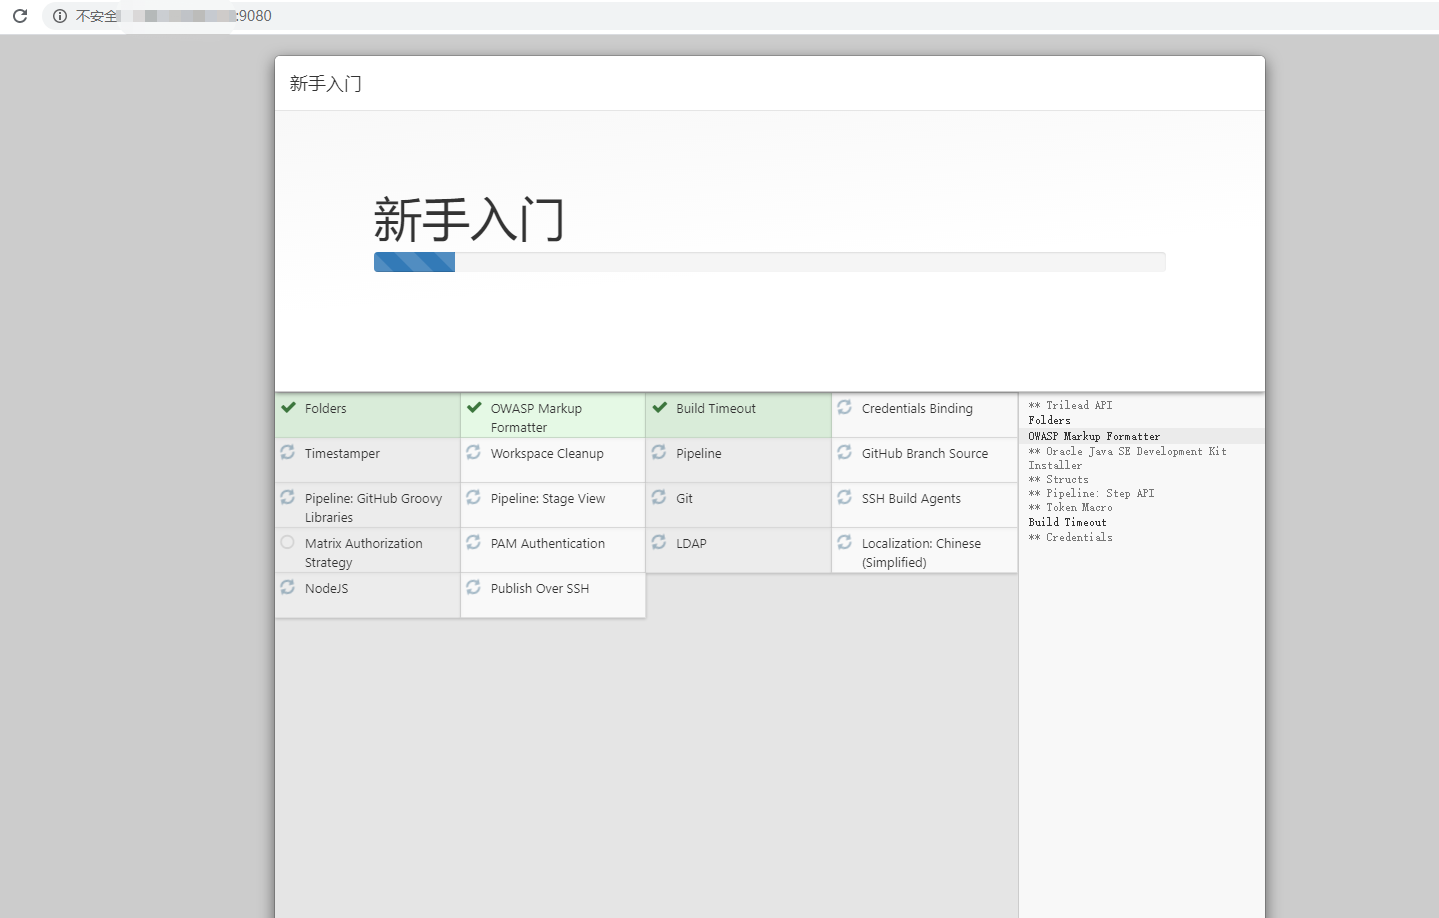
Task: Click the sync icon beside Workspace Cleanup
Action: click(x=474, y=452)
